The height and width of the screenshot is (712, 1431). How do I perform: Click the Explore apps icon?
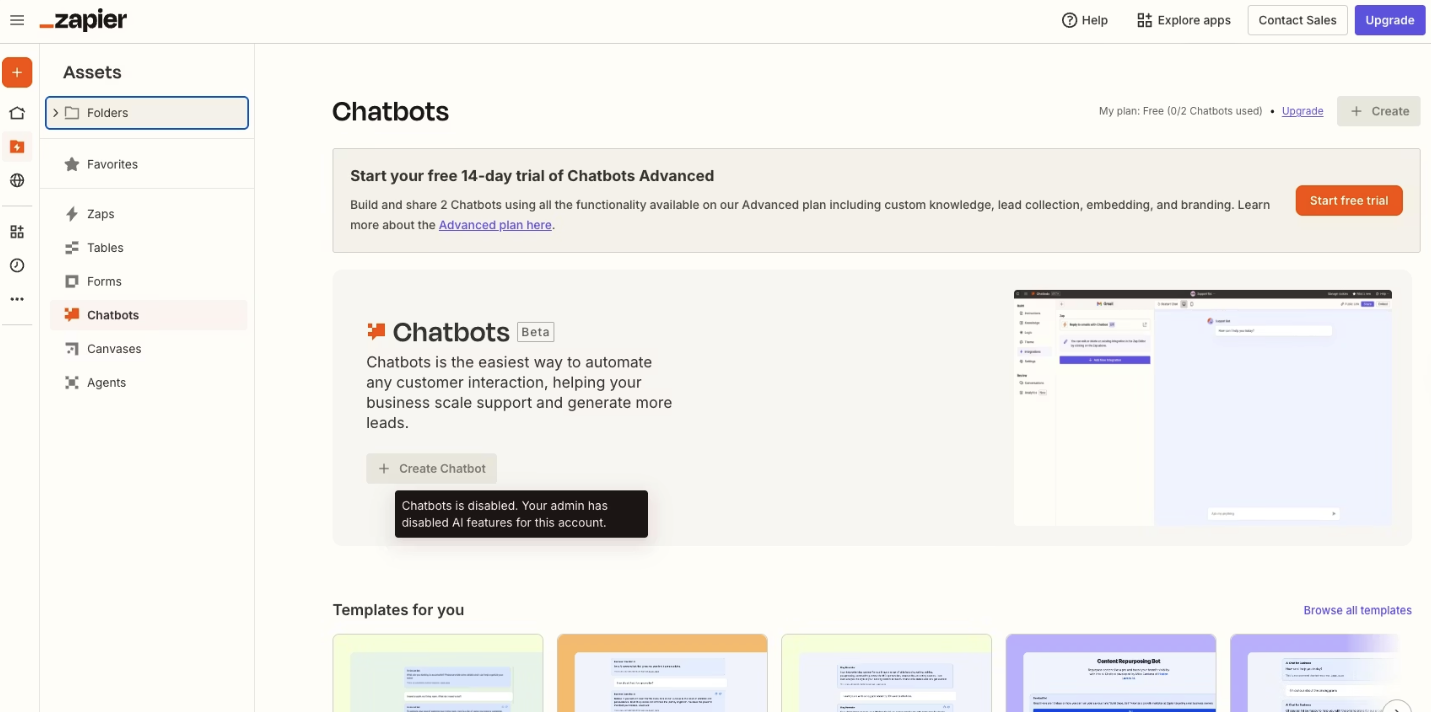[1143, 19]
